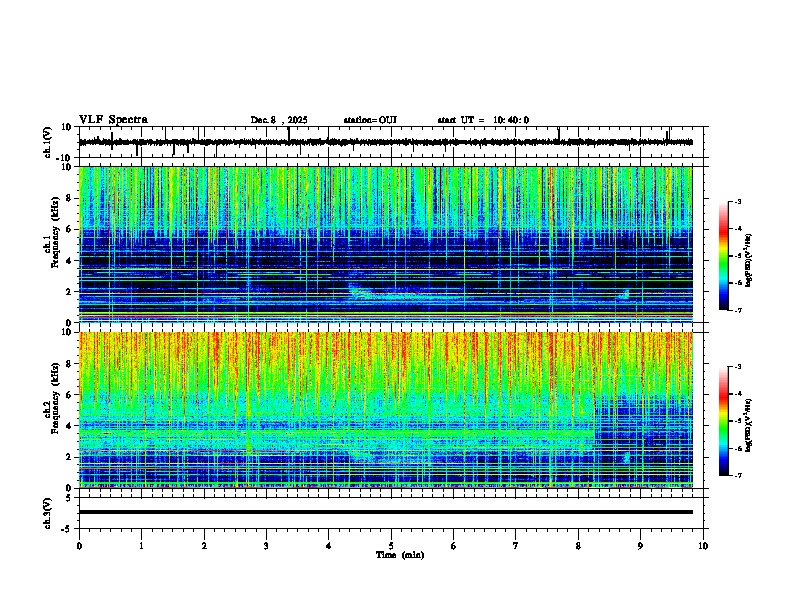Click the ch.1 color bar '-3' top value

(738, 201)
